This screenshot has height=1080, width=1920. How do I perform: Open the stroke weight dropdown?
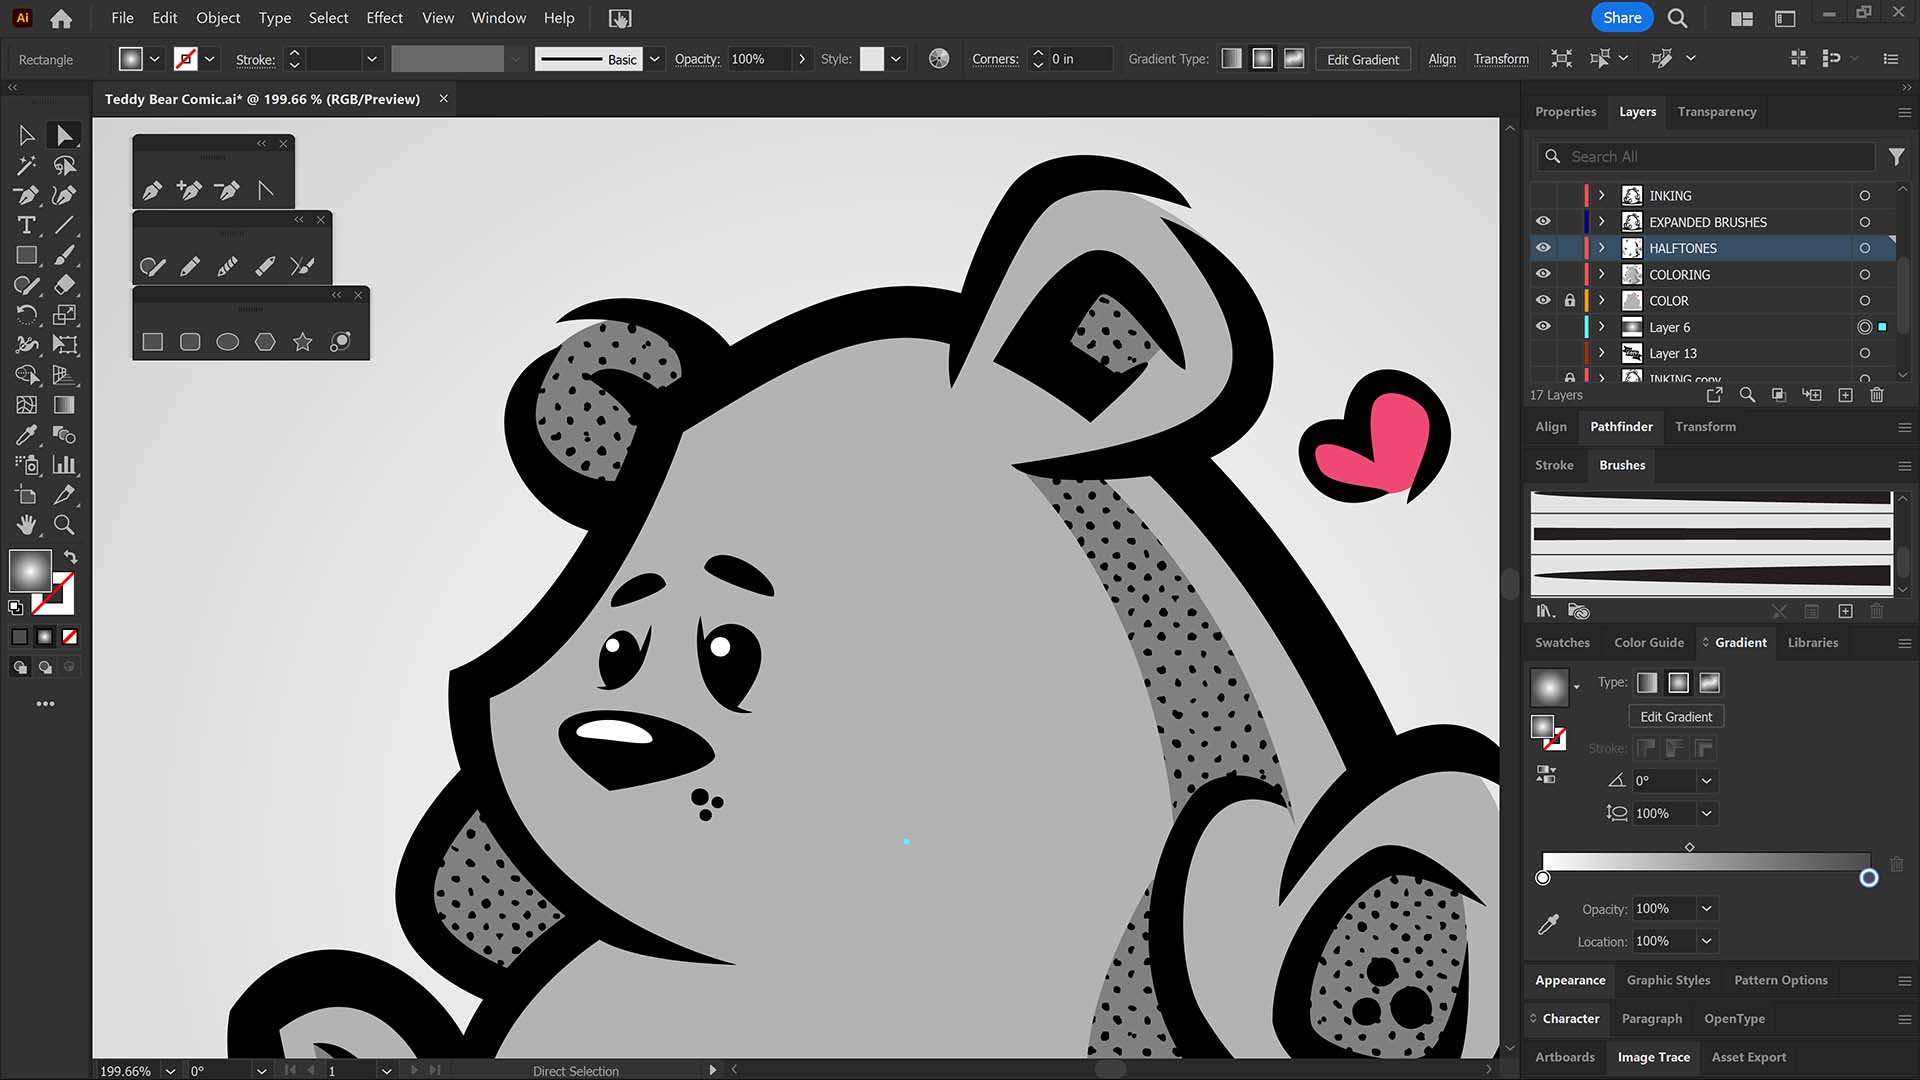(372, 59)
